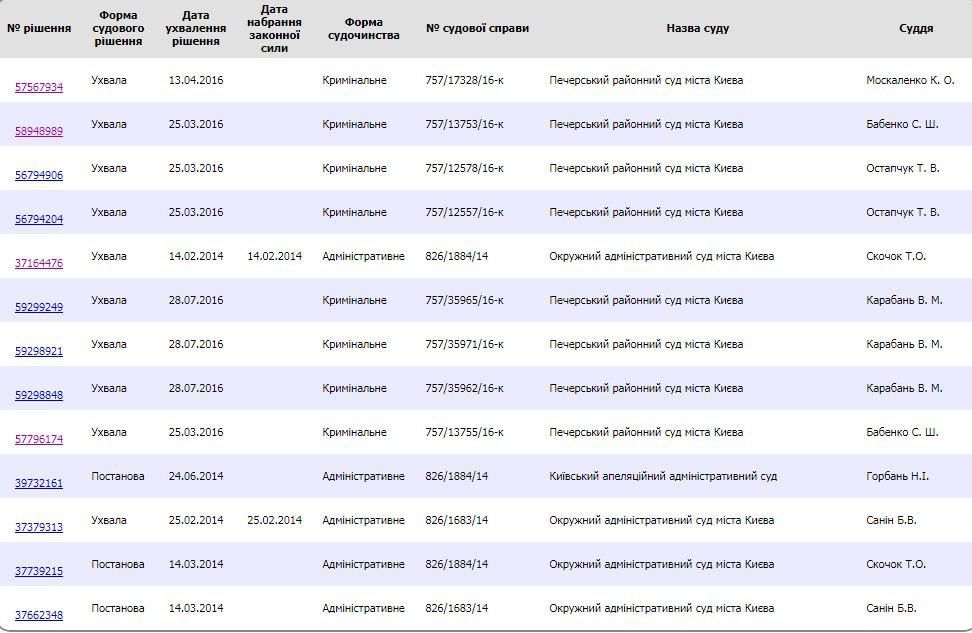Click decision number 37739215
972x633 pixels.
39,572
